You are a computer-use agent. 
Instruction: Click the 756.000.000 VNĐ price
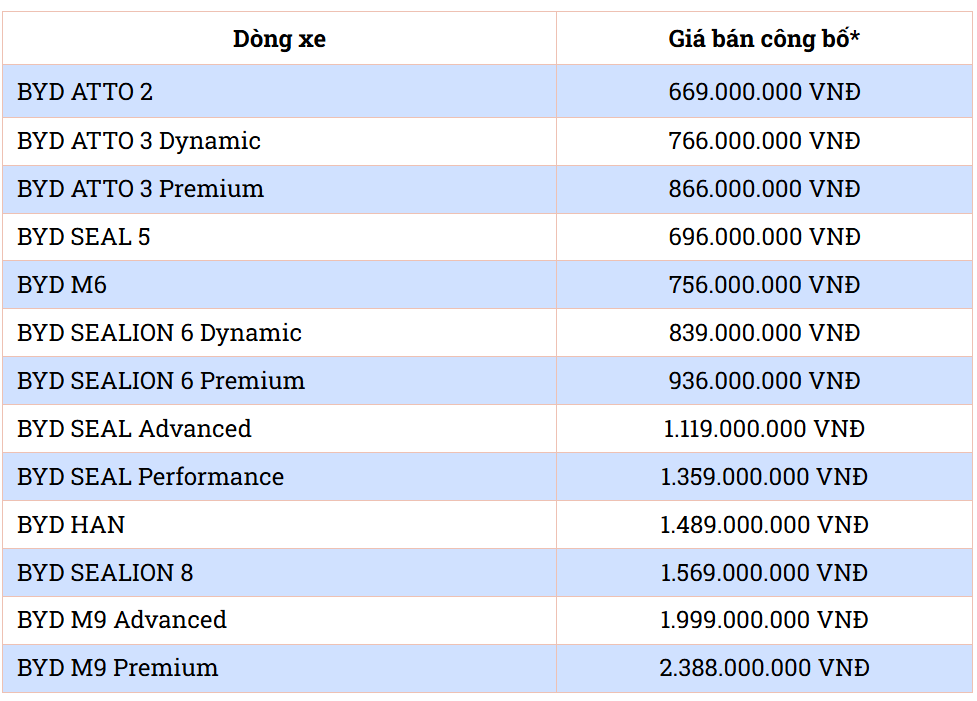click(x=764, y=285)
